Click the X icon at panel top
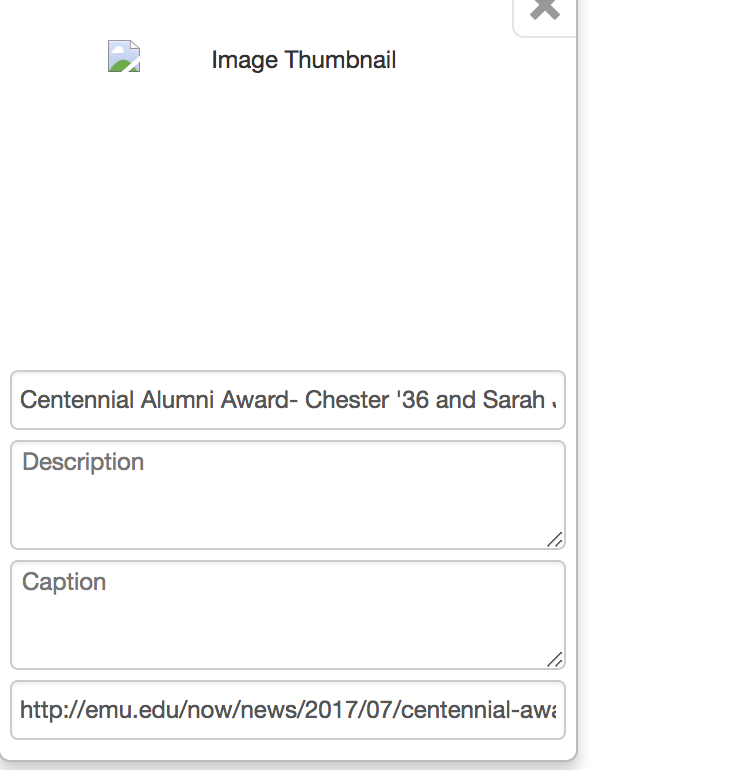 point(544,12)
